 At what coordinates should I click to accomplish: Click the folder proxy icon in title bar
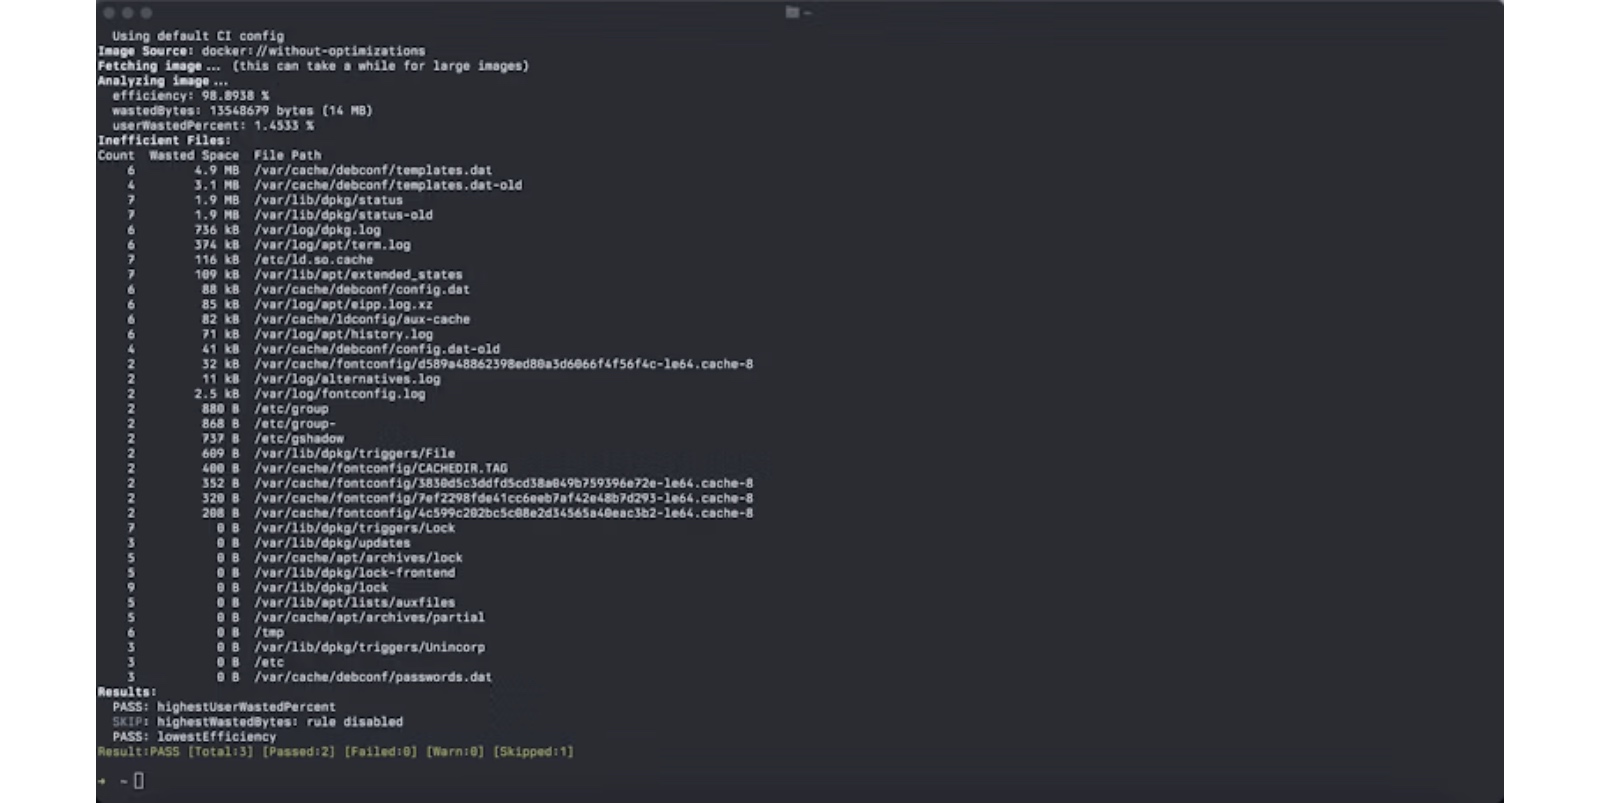click(792, 13)
